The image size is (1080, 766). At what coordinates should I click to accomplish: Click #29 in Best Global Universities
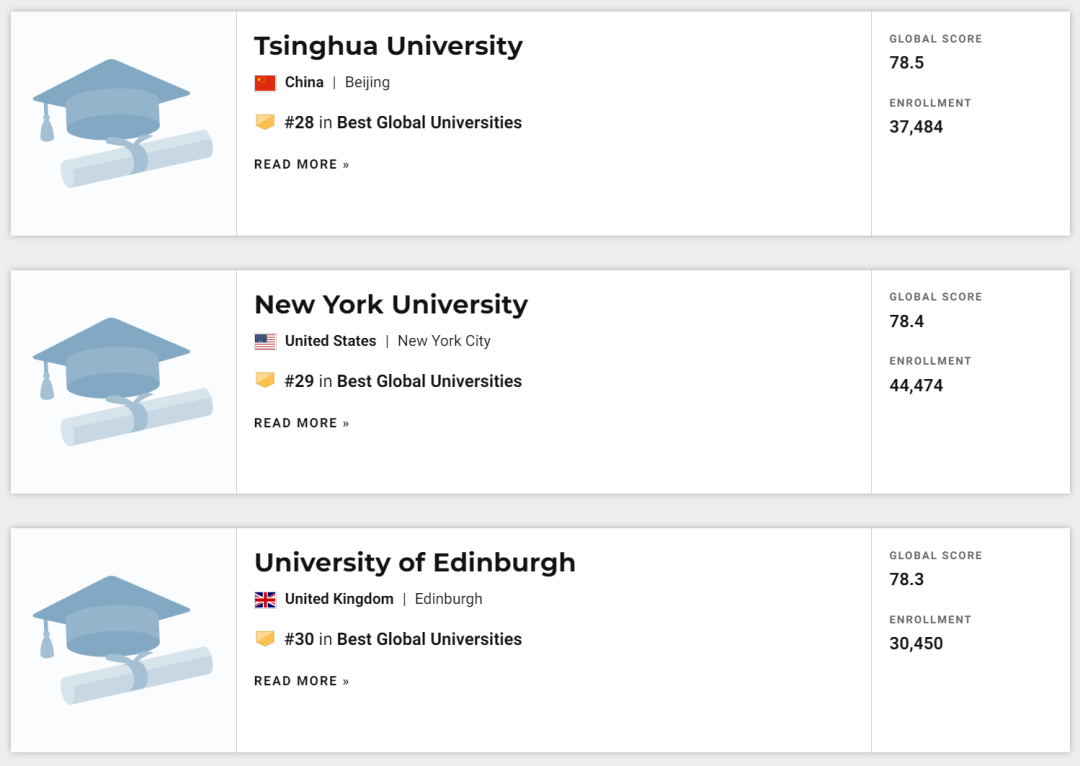(x=403, y=381)
